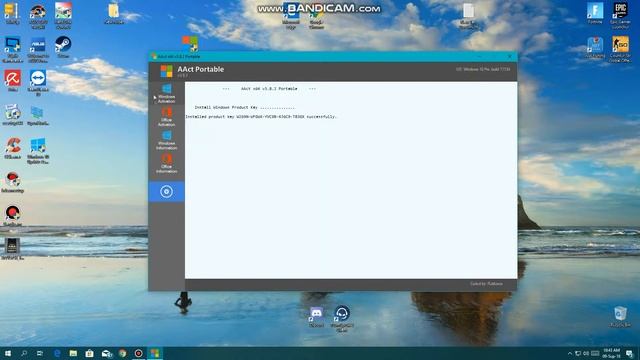This screenshot has height=360, width=640.
Task: Click the AAct x64 Portable header line
Action: click(x=269, y=89)
